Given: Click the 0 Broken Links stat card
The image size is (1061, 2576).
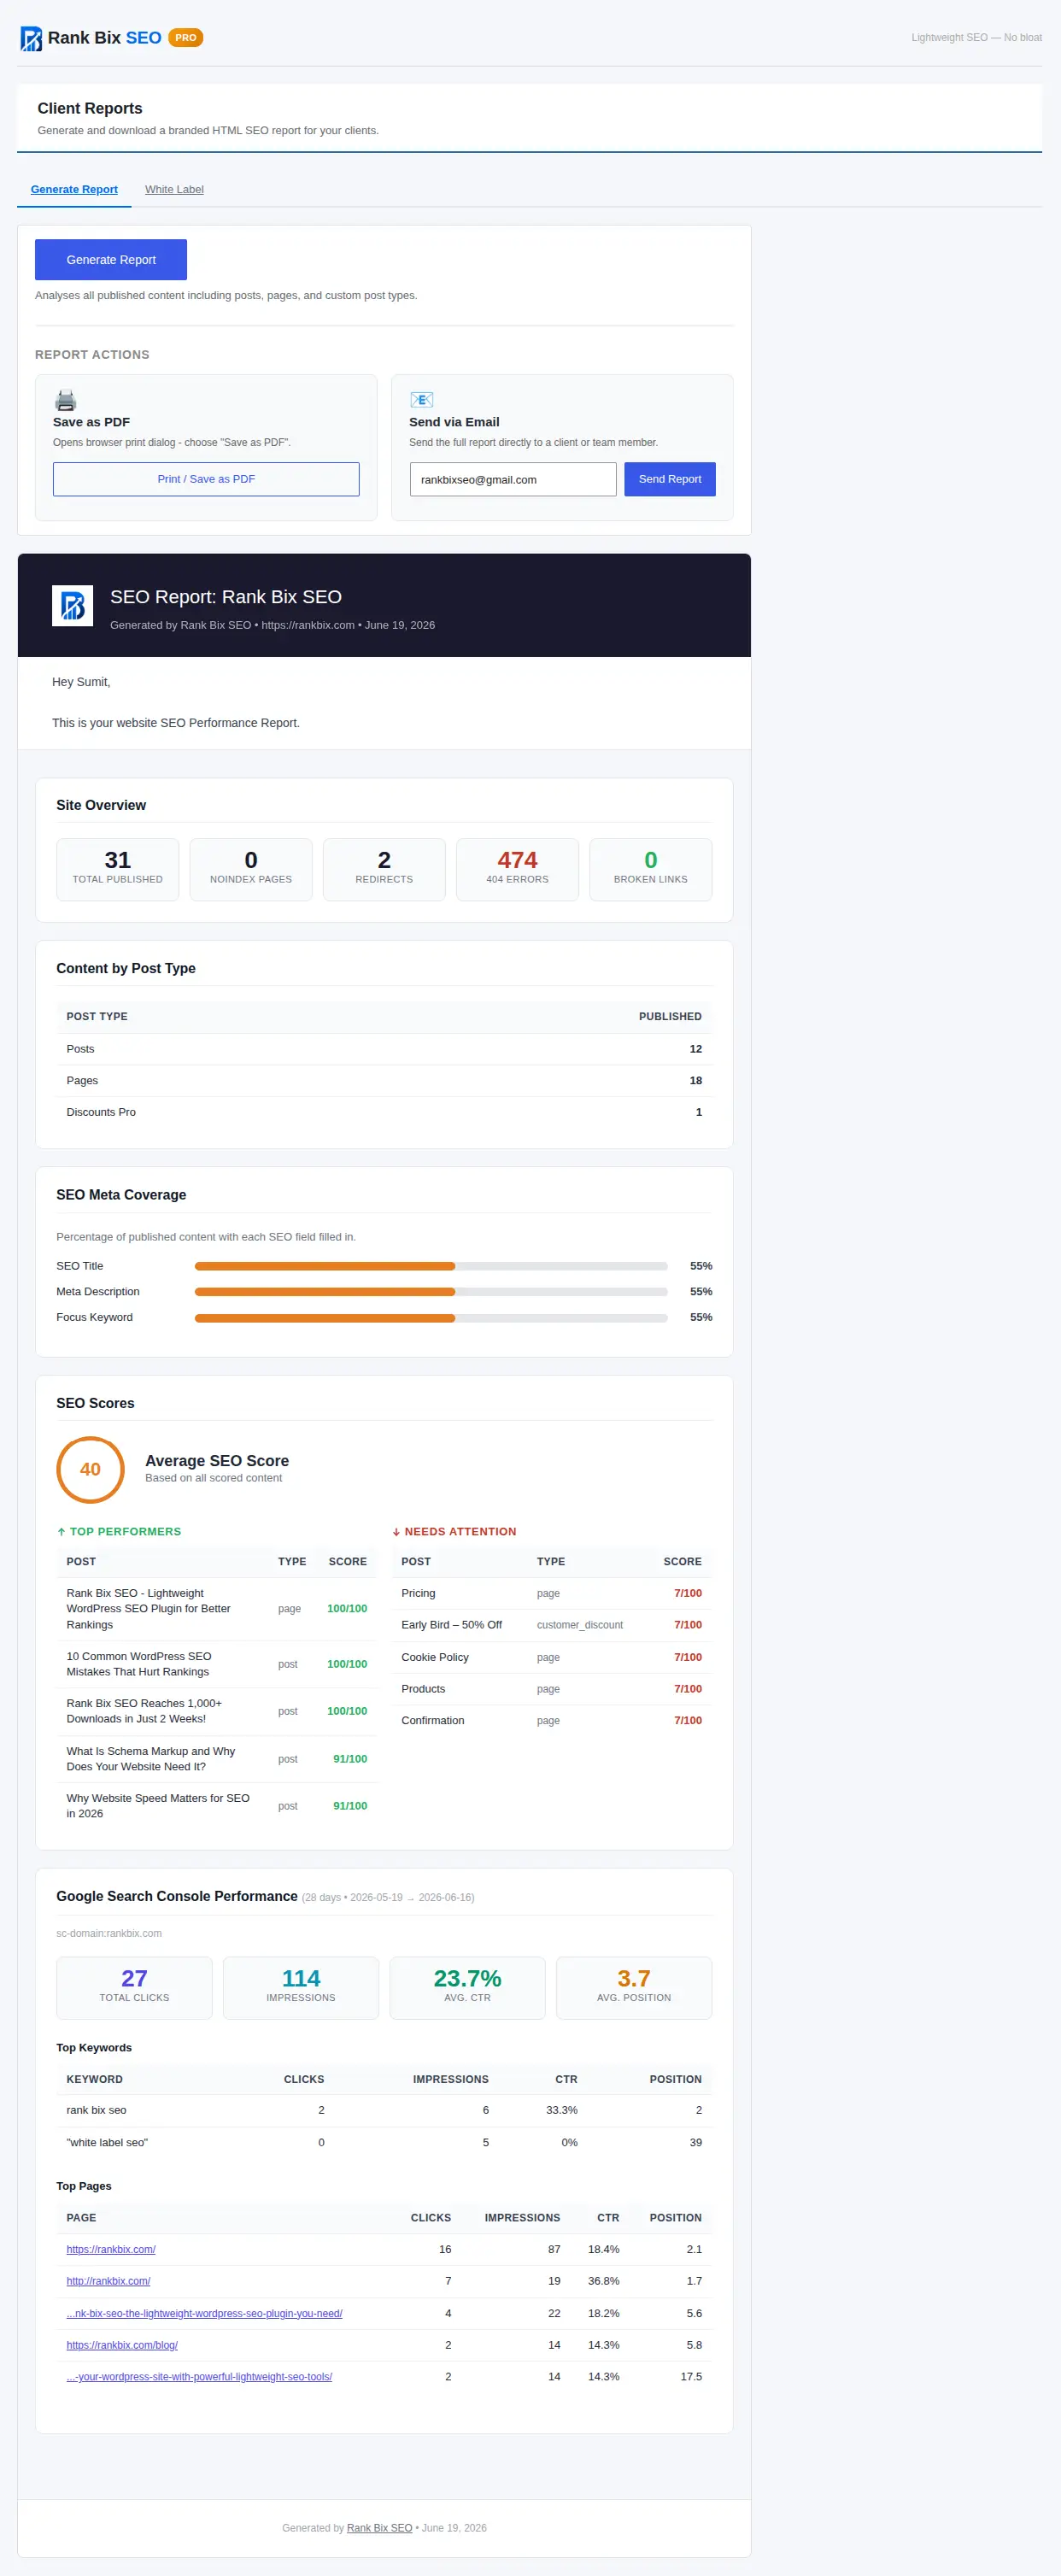Looking at the screenshot, I should click(651, 870).
